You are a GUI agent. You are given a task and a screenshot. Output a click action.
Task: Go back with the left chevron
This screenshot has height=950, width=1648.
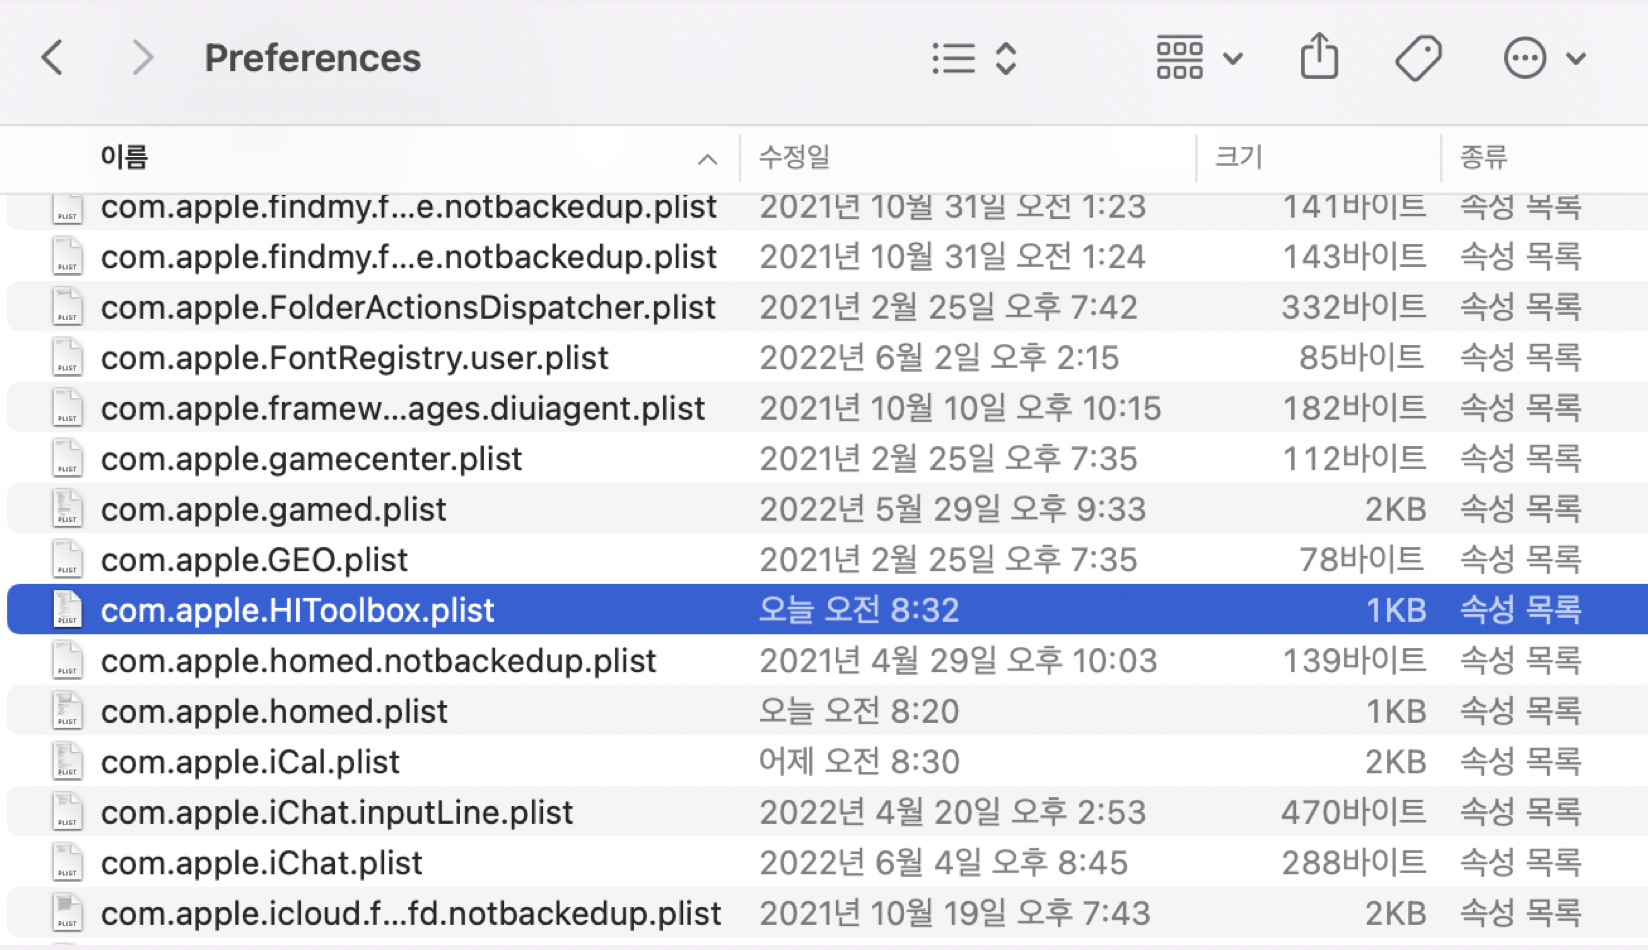click(53, 58)
